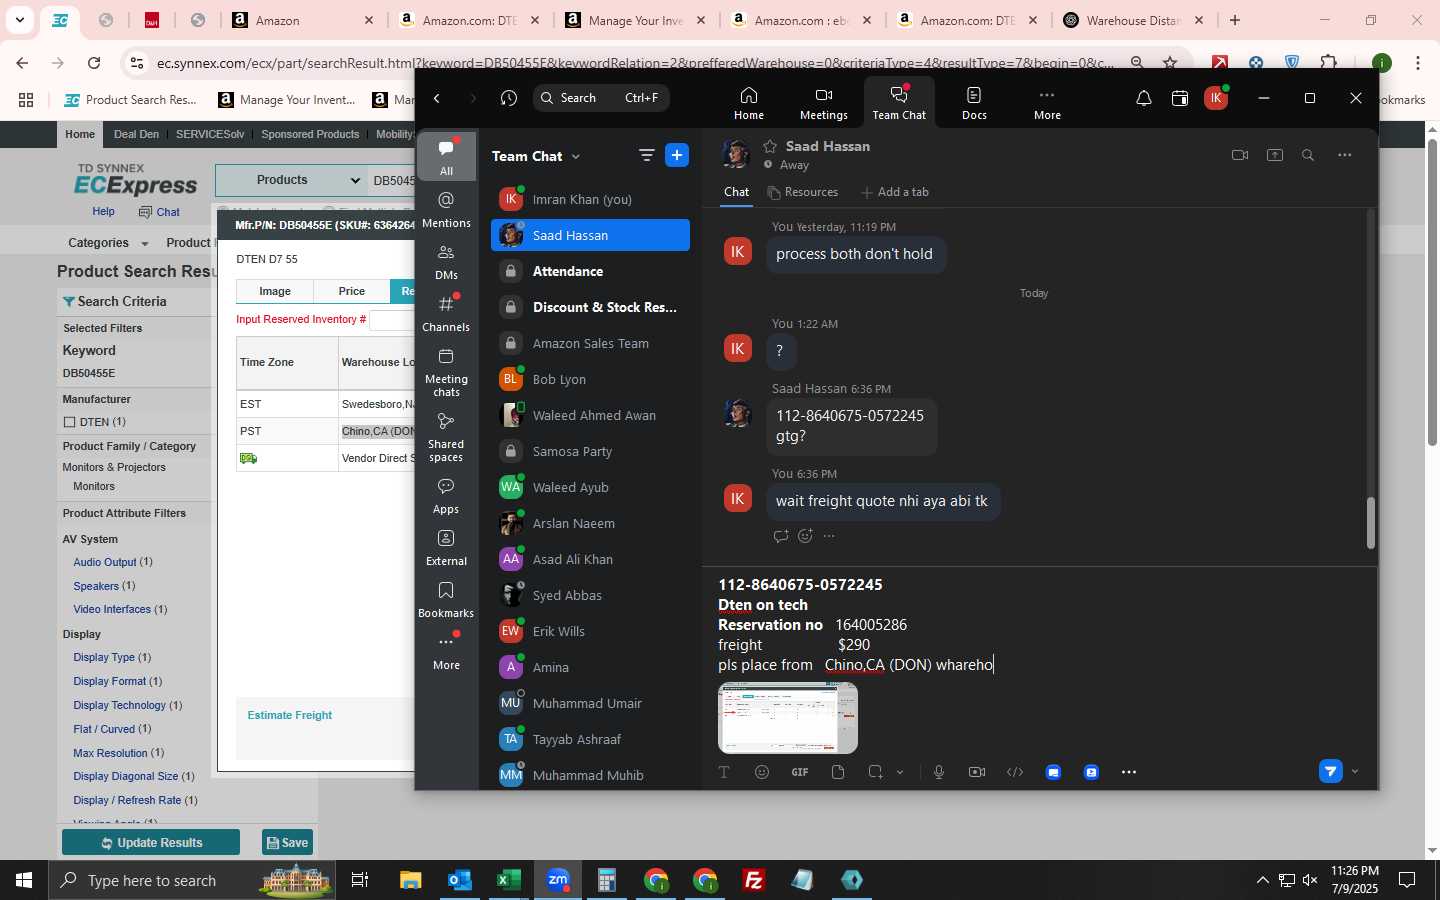Attach a file in the composer
This screenshot has width=1440, height=900.
coord(838,772)
